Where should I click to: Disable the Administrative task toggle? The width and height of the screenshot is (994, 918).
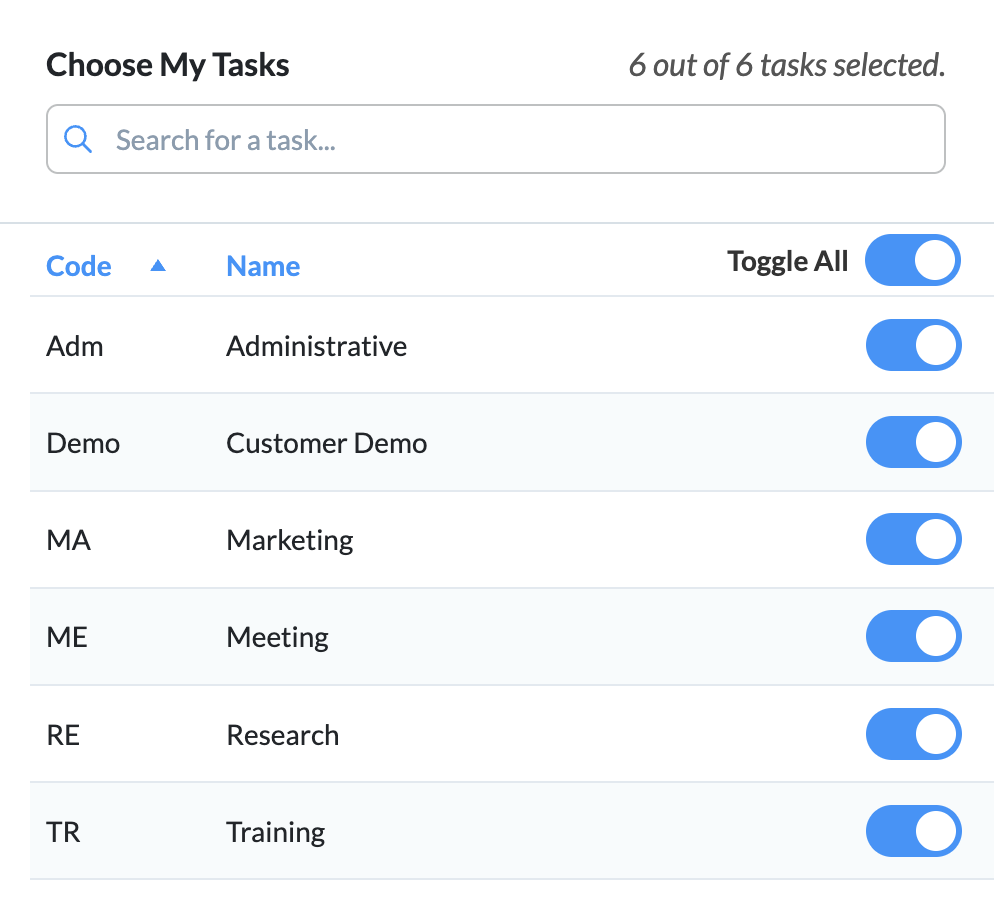[x=913, y=346]
